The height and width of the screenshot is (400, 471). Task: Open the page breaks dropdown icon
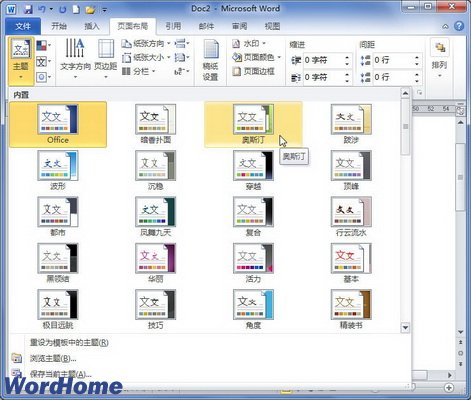point(182,44)
